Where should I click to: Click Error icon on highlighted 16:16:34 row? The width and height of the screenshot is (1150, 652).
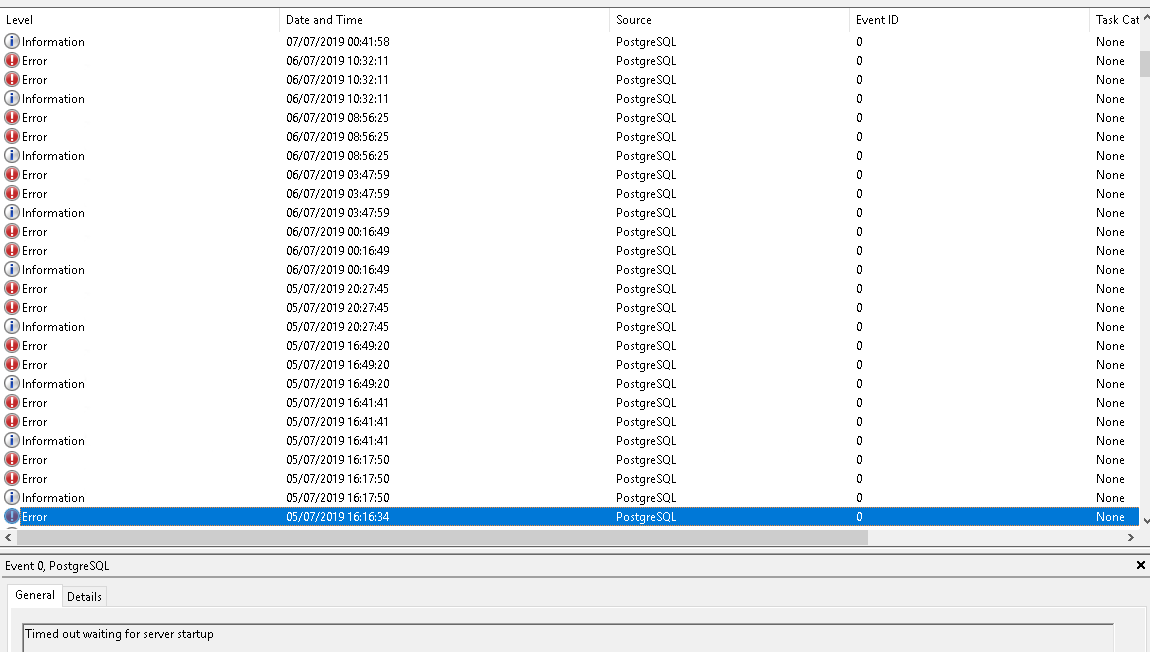12,517
